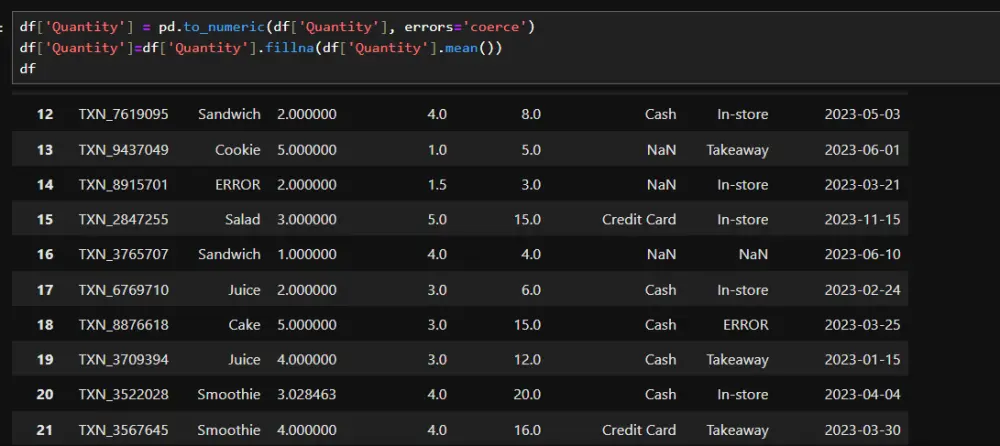Select row index 15
The image size is (1000, 446).
pyautogui.click(x=45, y=219)
